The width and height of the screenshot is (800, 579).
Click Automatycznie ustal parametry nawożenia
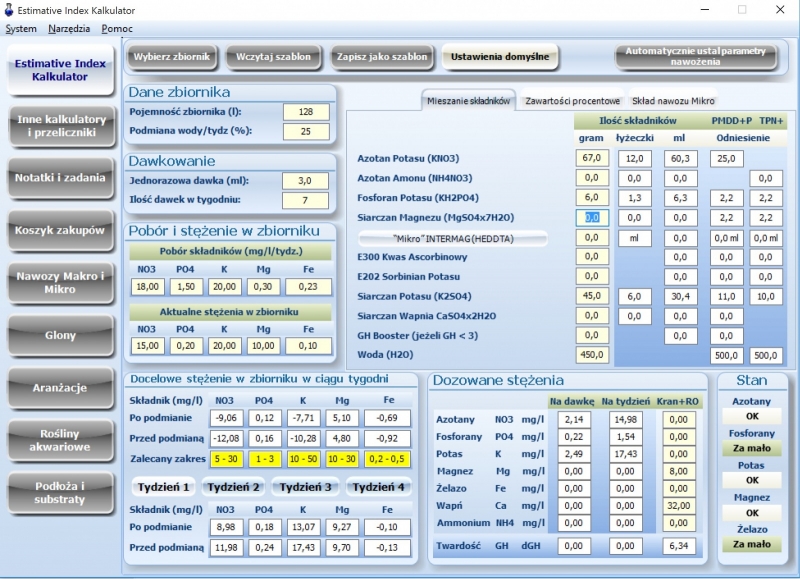click(x=695, y=57)
